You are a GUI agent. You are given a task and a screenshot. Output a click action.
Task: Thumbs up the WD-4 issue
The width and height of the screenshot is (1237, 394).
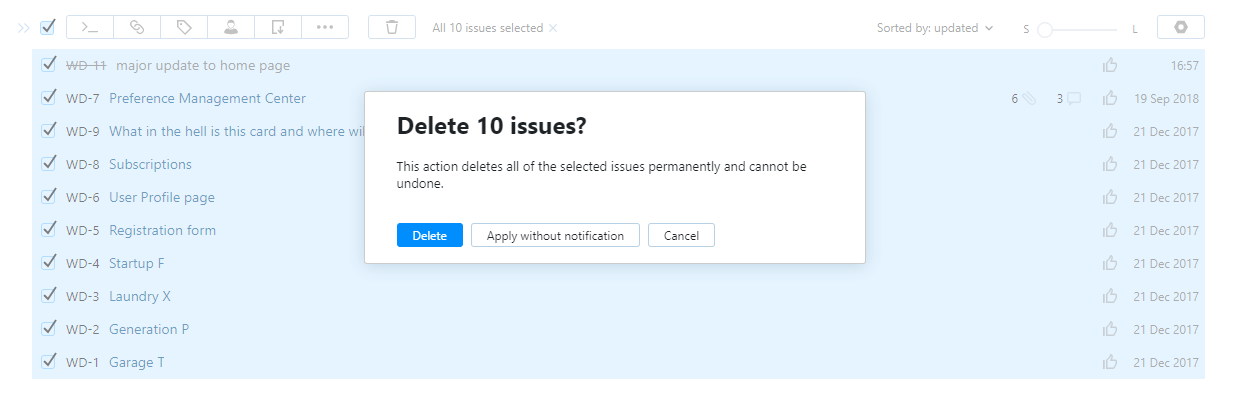click(x=1110, y=264)
